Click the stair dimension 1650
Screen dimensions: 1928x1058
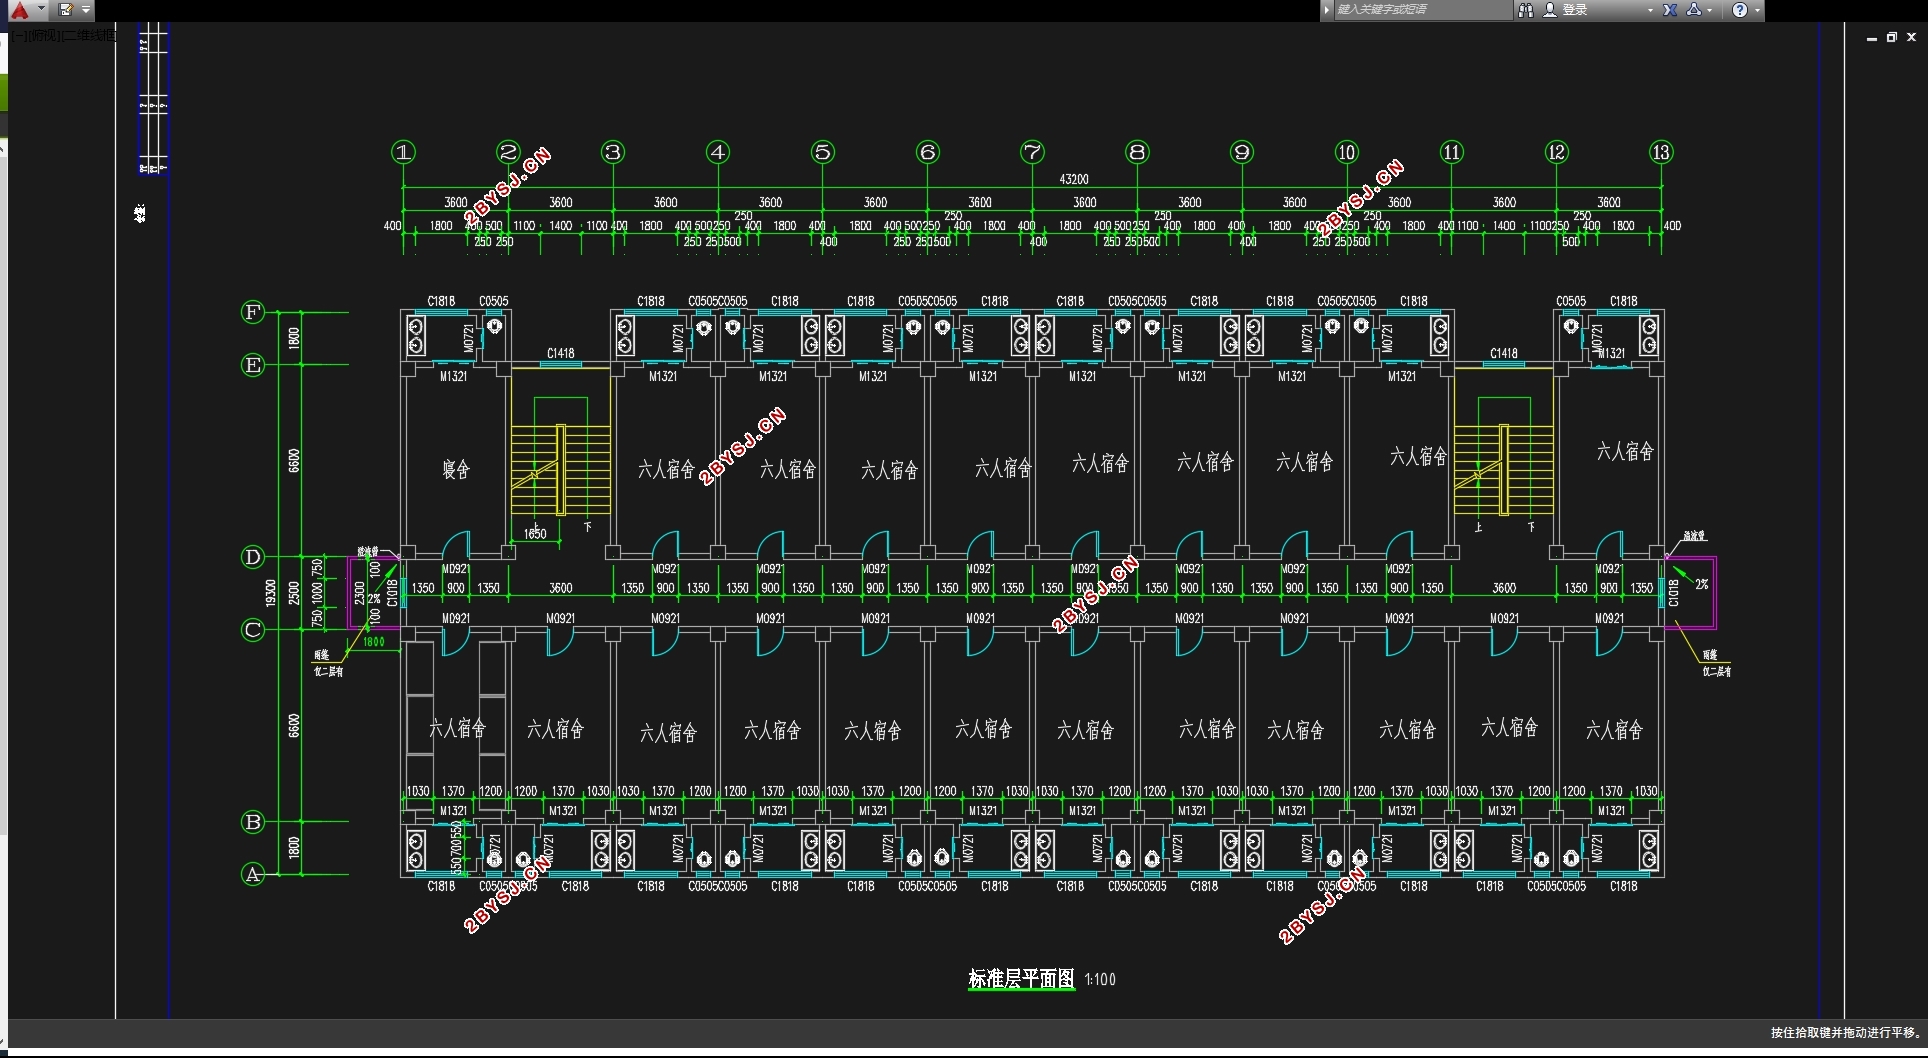pos(536,534)
